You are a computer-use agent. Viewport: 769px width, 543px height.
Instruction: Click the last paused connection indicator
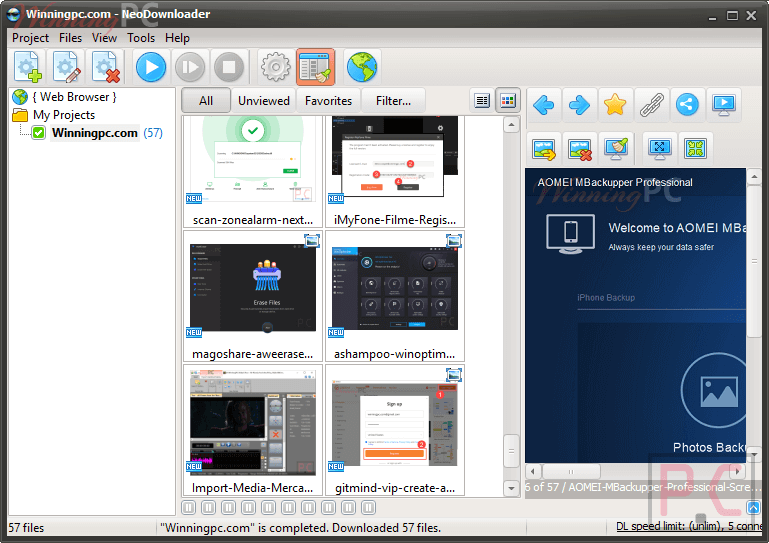coord(368,507)
